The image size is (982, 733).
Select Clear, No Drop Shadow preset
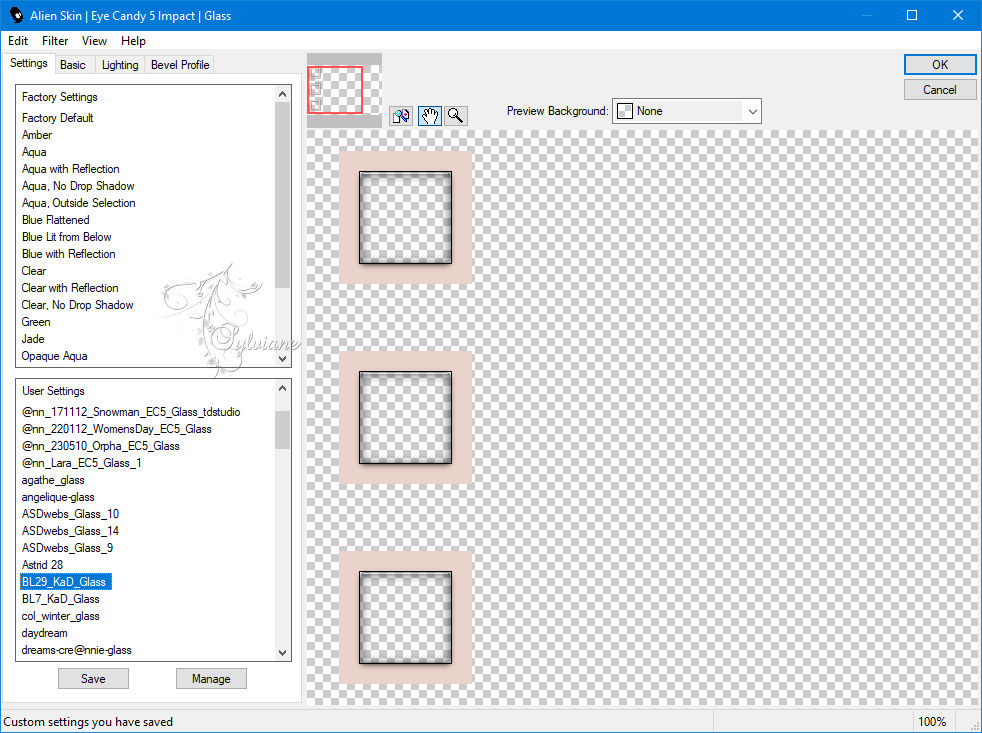point(78,305)
